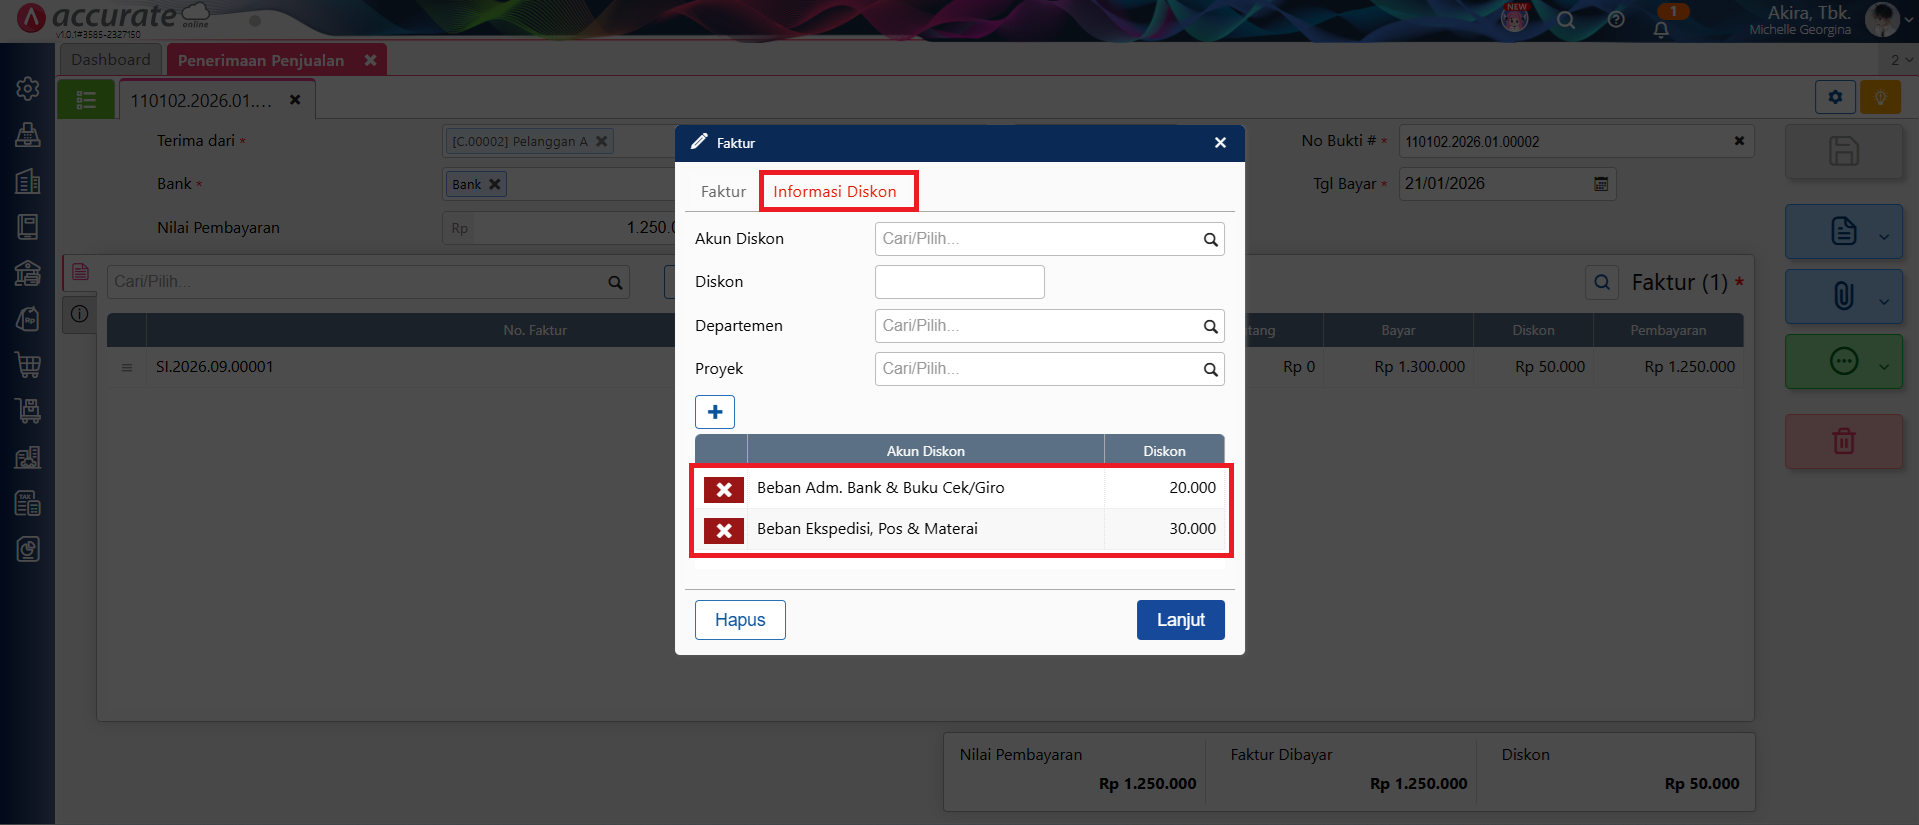Open the notification bell icon
Screen dimensions: 1919x825
(x=1661, y=29)
